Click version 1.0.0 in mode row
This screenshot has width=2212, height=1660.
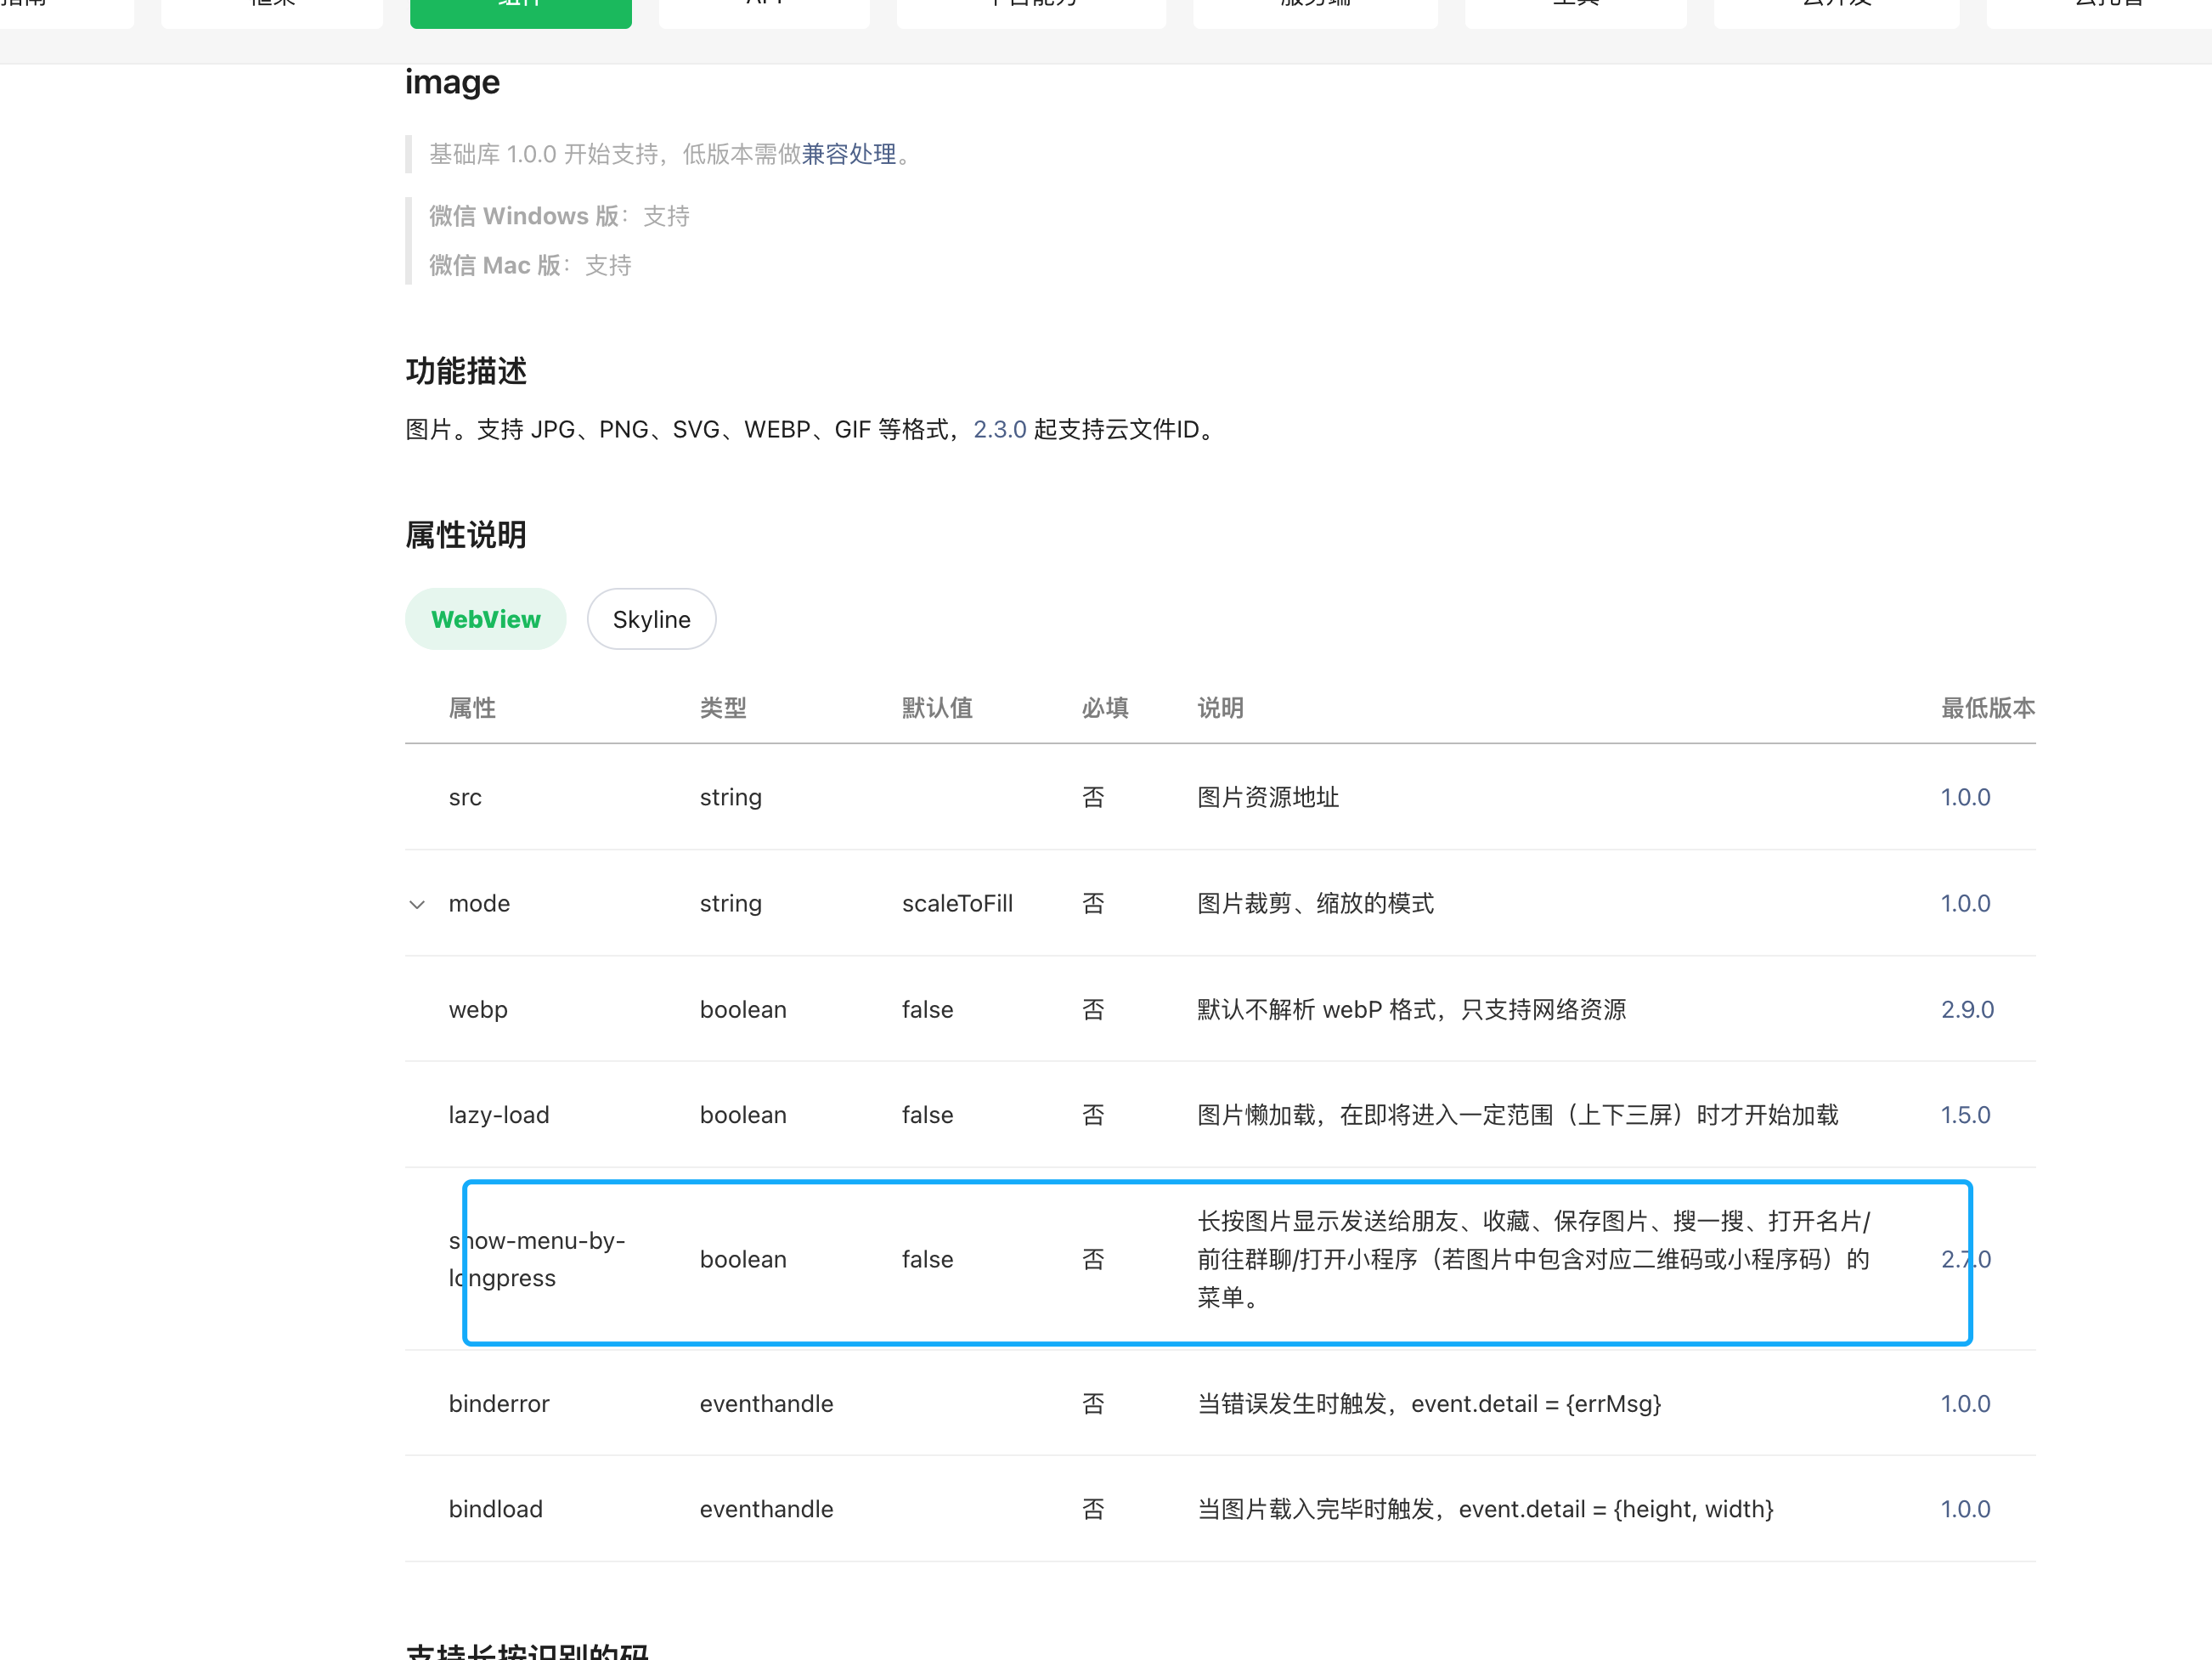pyautogui.click(x=1965, y=903)
